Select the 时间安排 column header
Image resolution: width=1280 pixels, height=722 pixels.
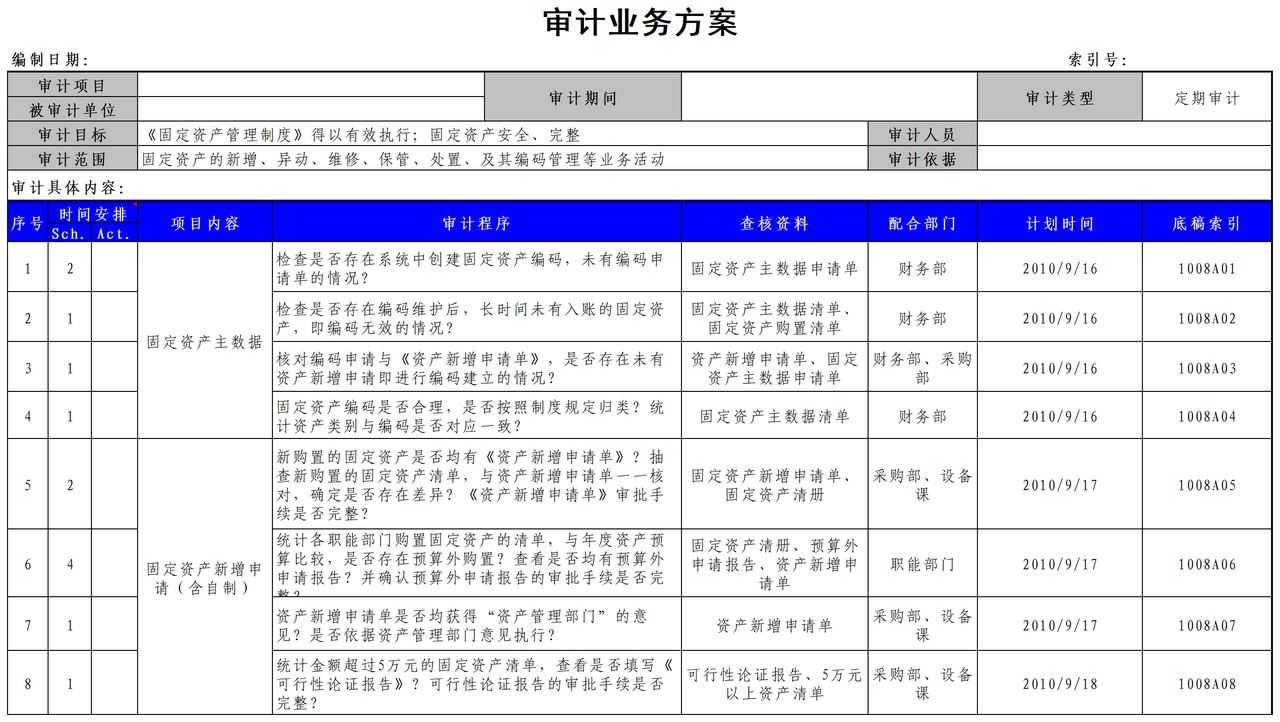pos(93,213)
